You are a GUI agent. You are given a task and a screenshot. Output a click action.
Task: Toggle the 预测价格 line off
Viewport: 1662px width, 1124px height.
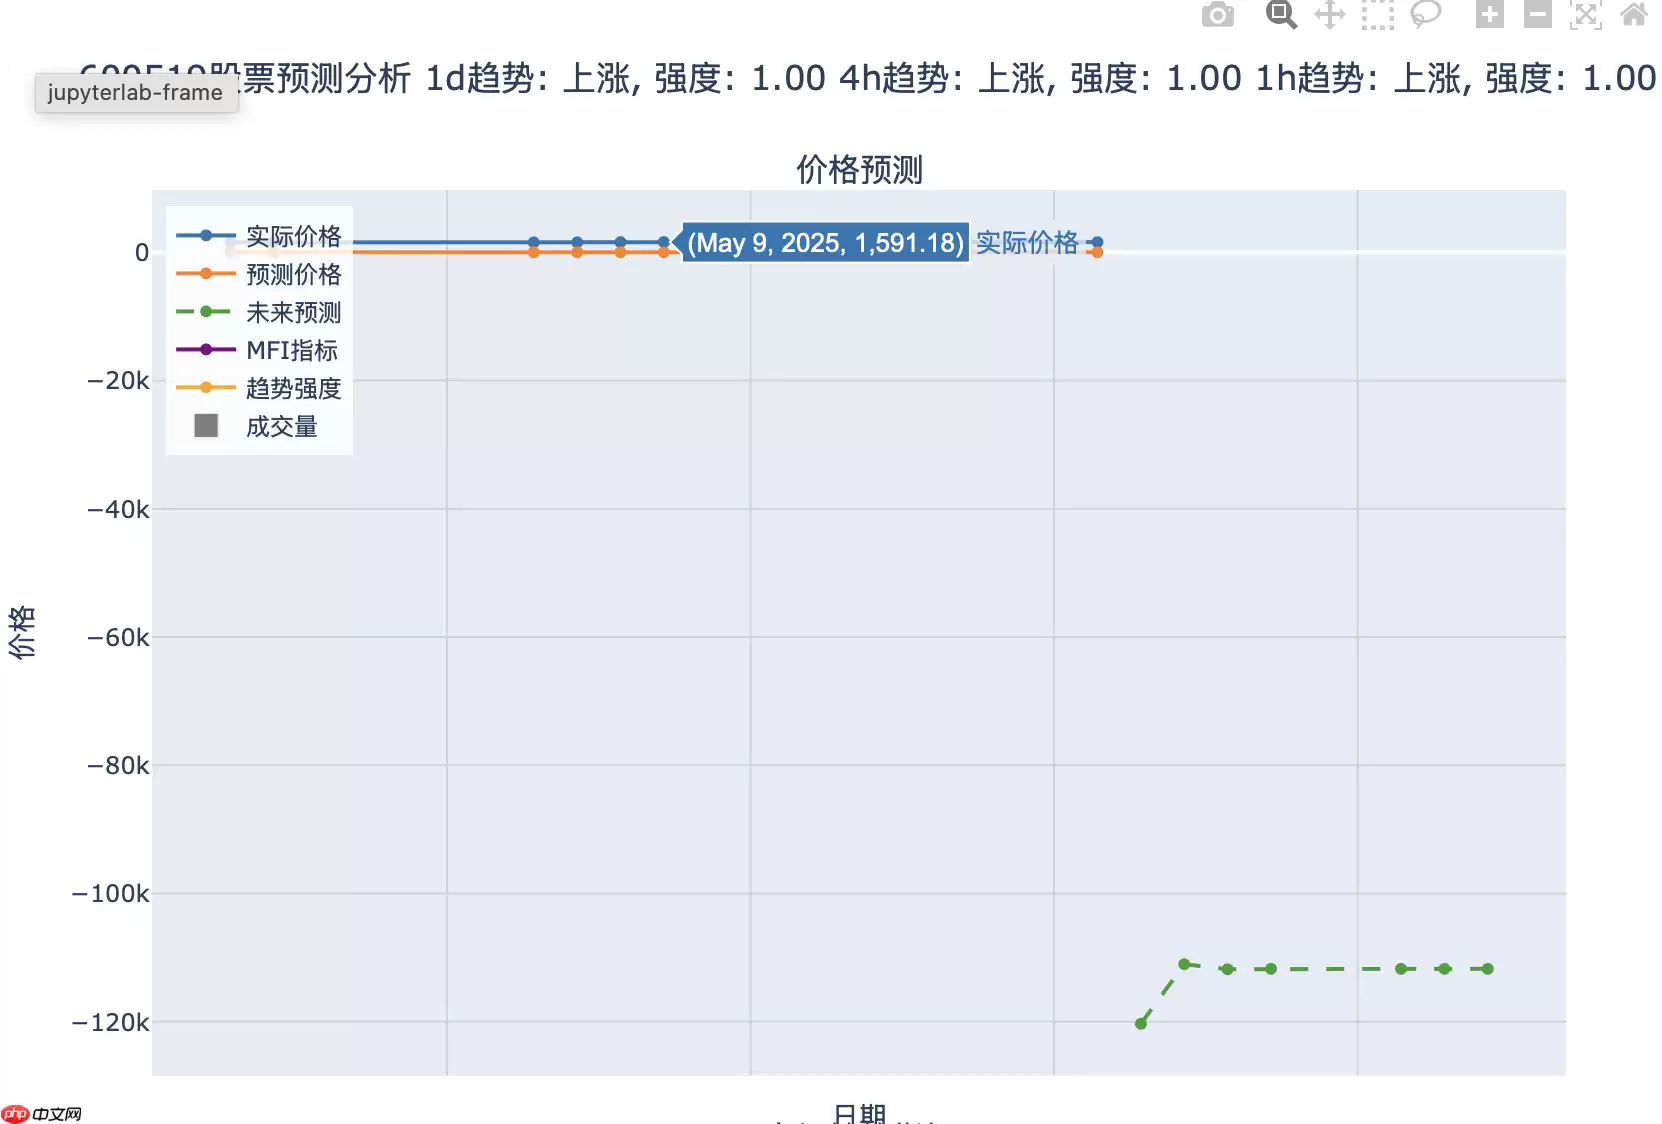[x=294, y=274]
